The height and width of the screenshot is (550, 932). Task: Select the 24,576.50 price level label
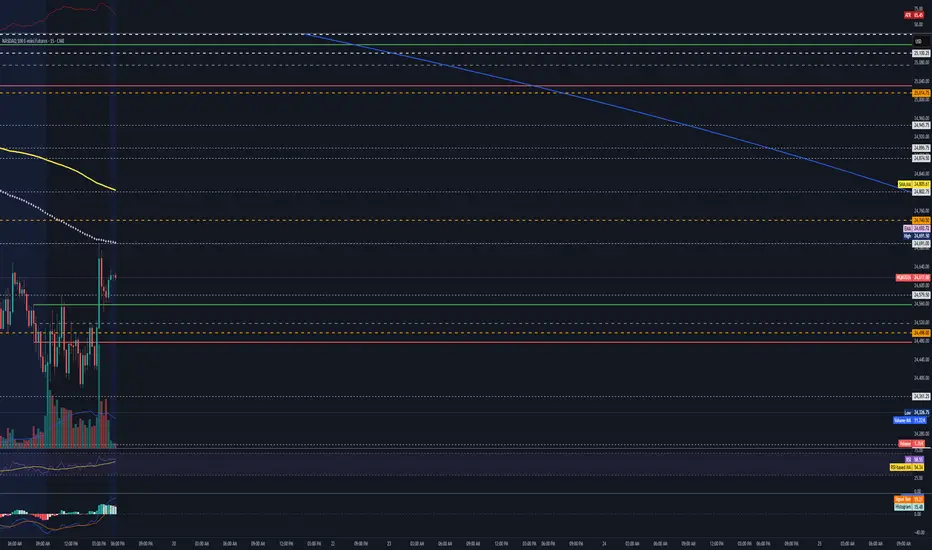tap(921, 295)
